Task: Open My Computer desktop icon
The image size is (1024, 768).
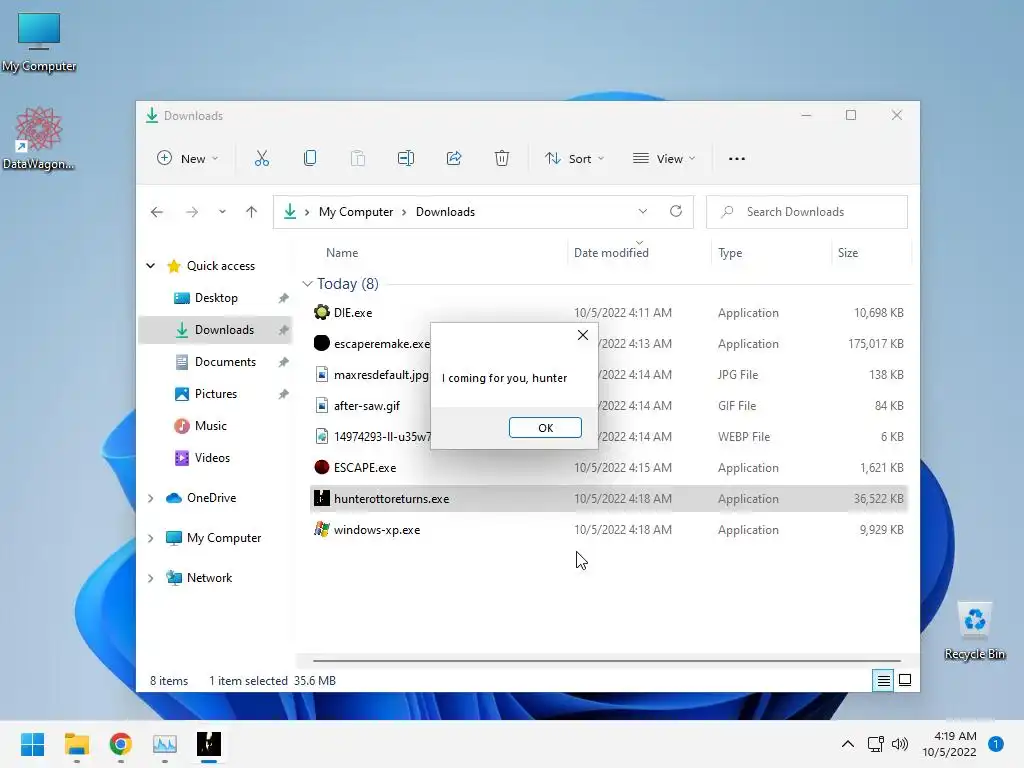Action: (39, 42)
